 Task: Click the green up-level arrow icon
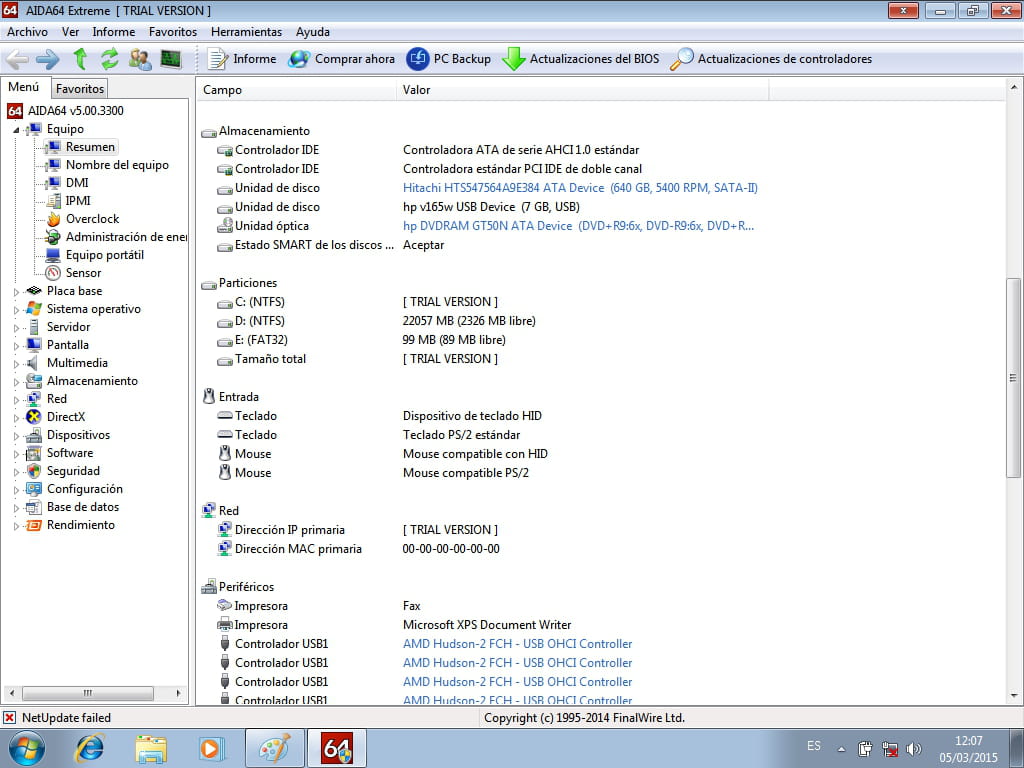coord(80,59)
